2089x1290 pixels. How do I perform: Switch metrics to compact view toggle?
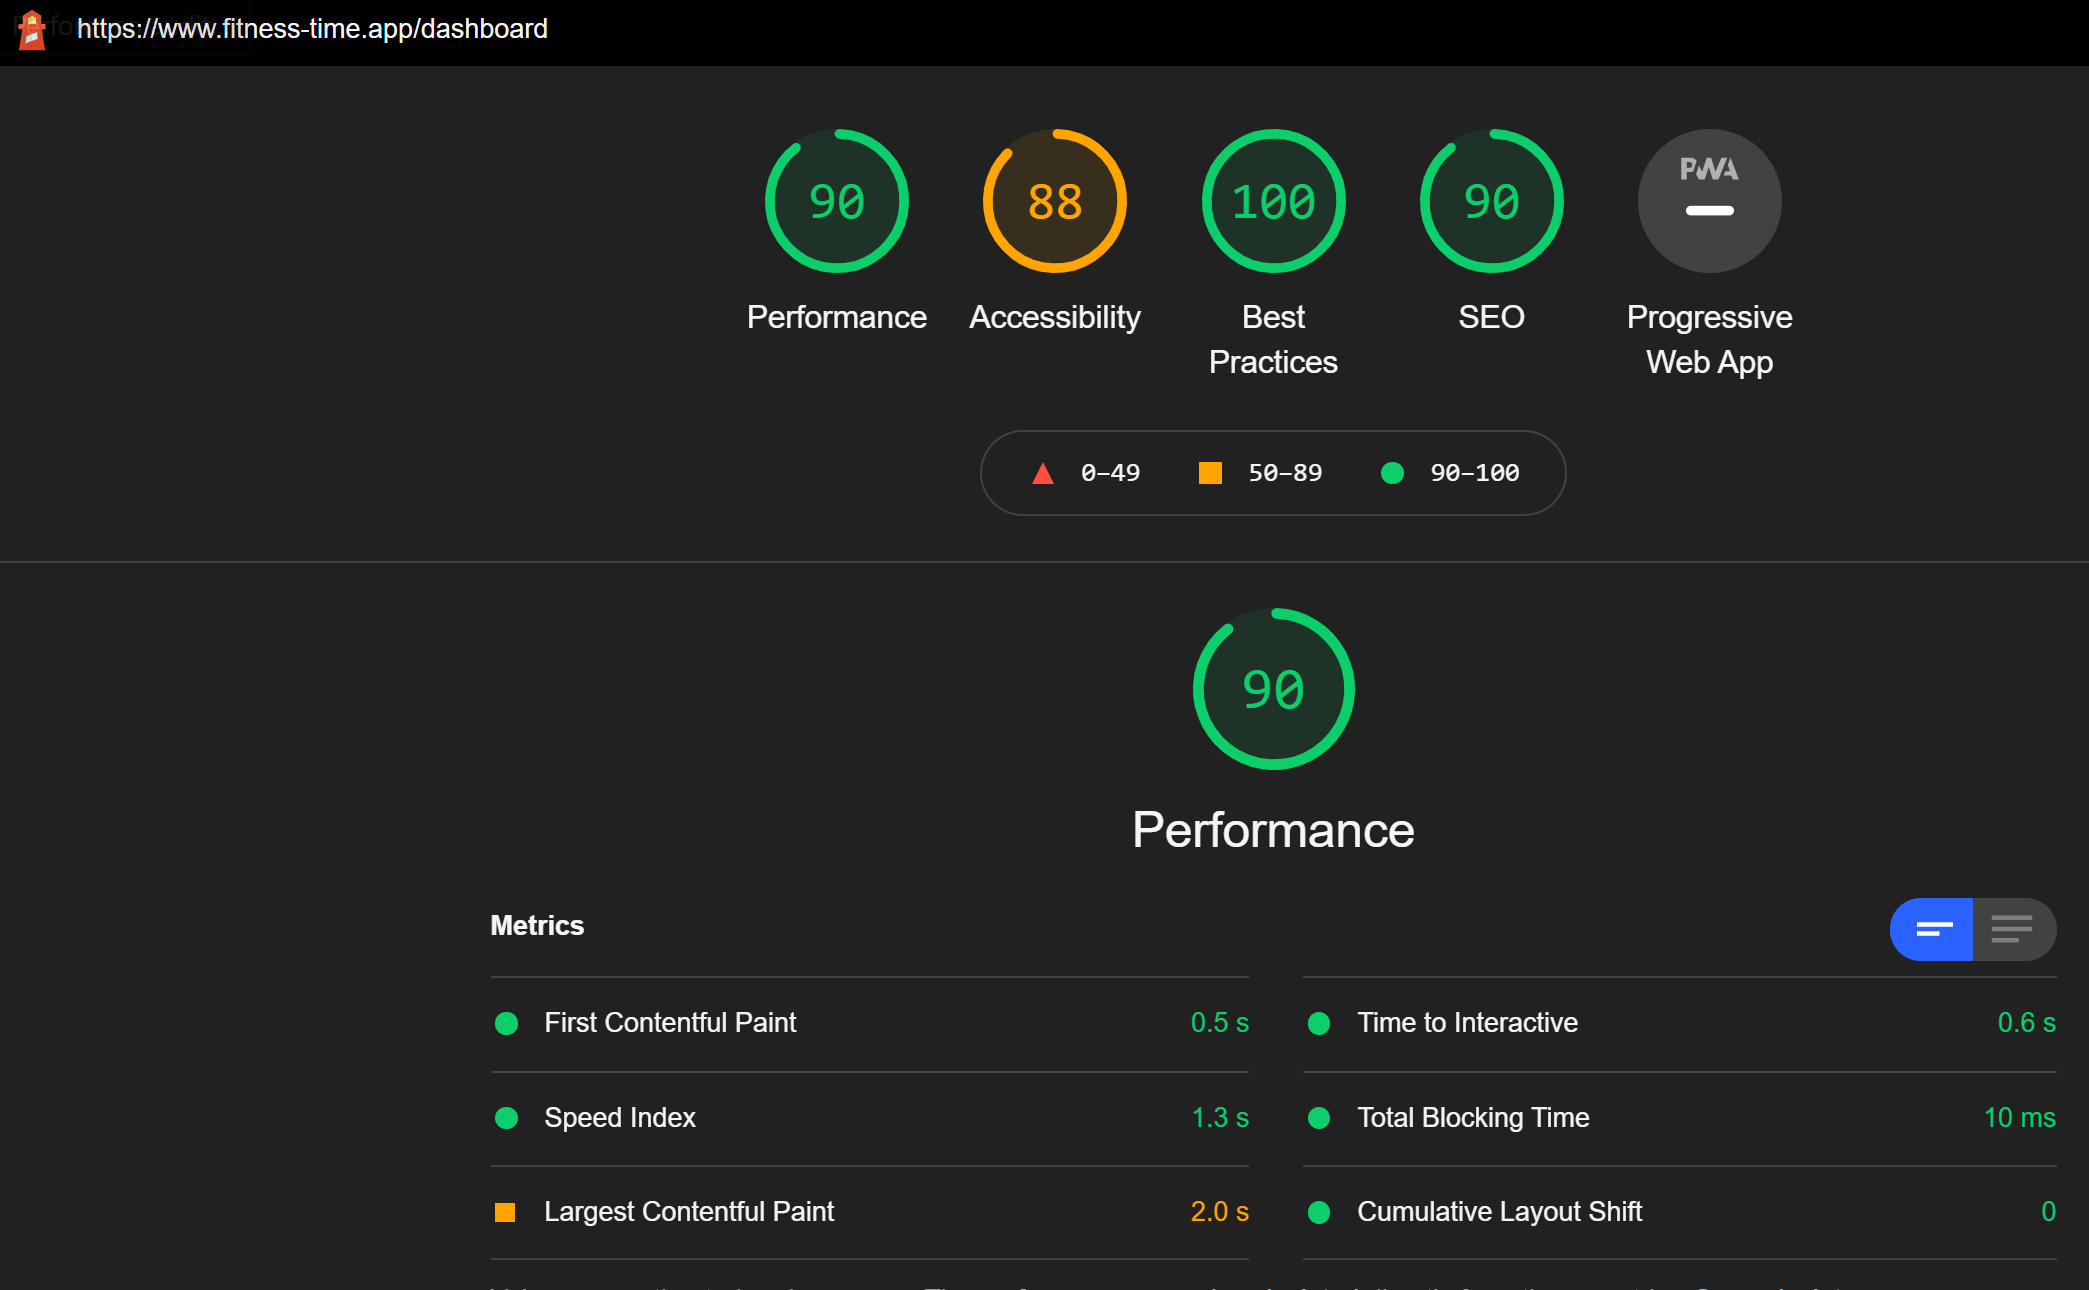point(1932,929)
